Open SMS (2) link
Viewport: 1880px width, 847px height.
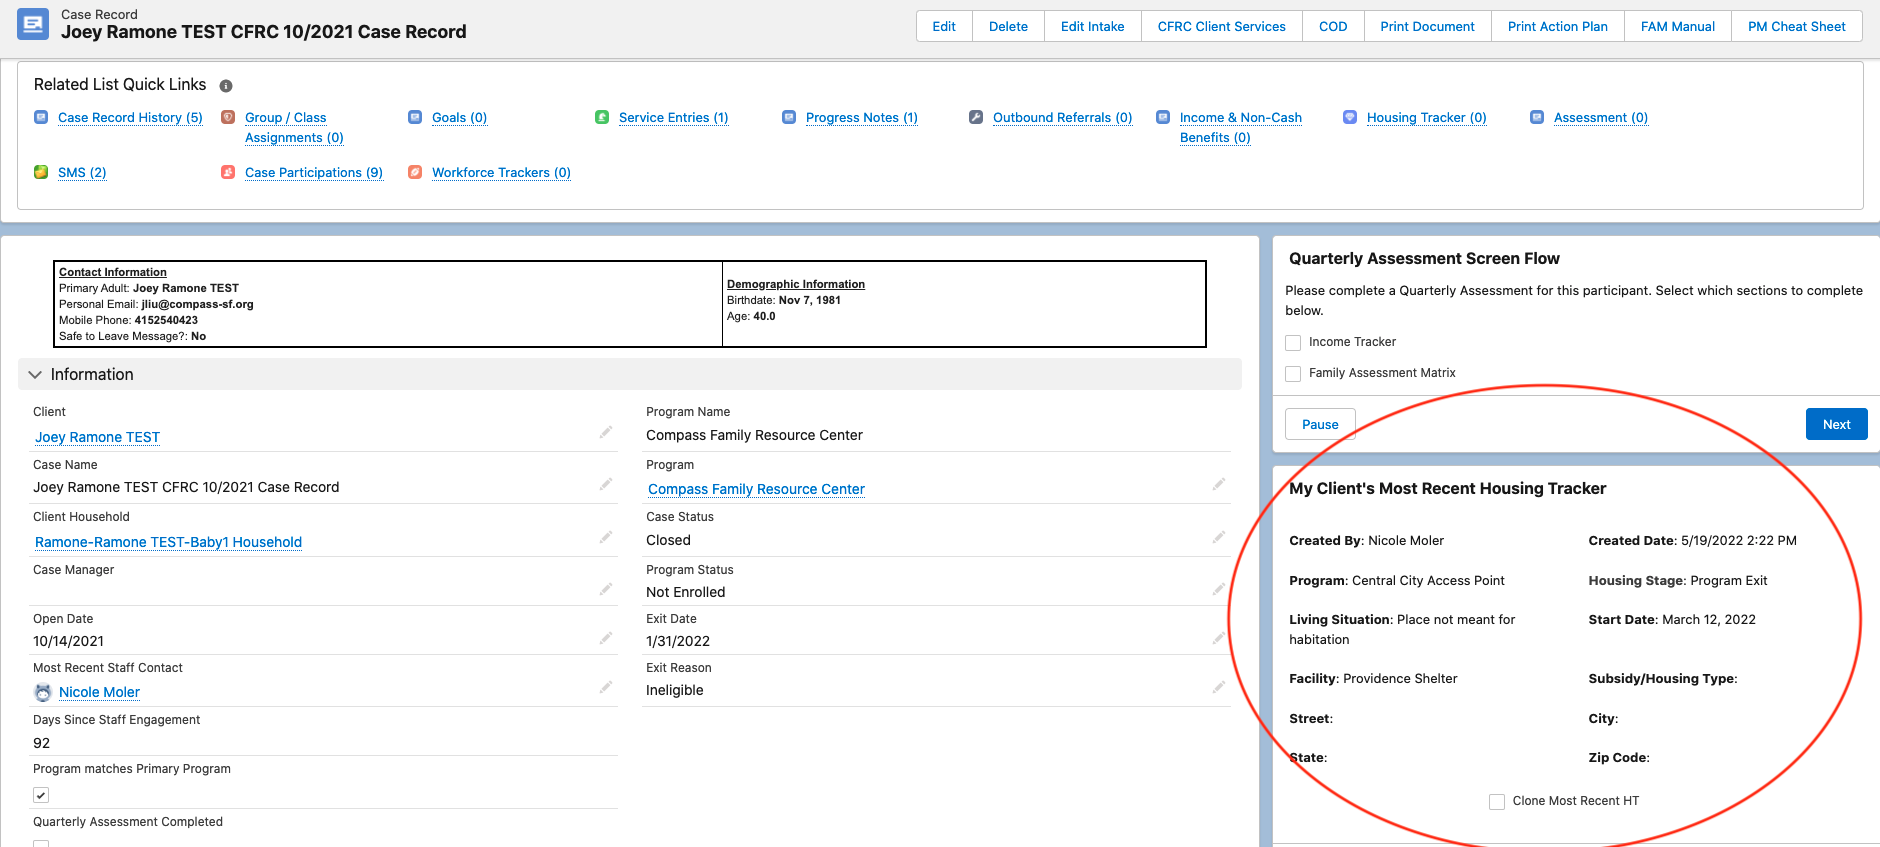[82, 172]
